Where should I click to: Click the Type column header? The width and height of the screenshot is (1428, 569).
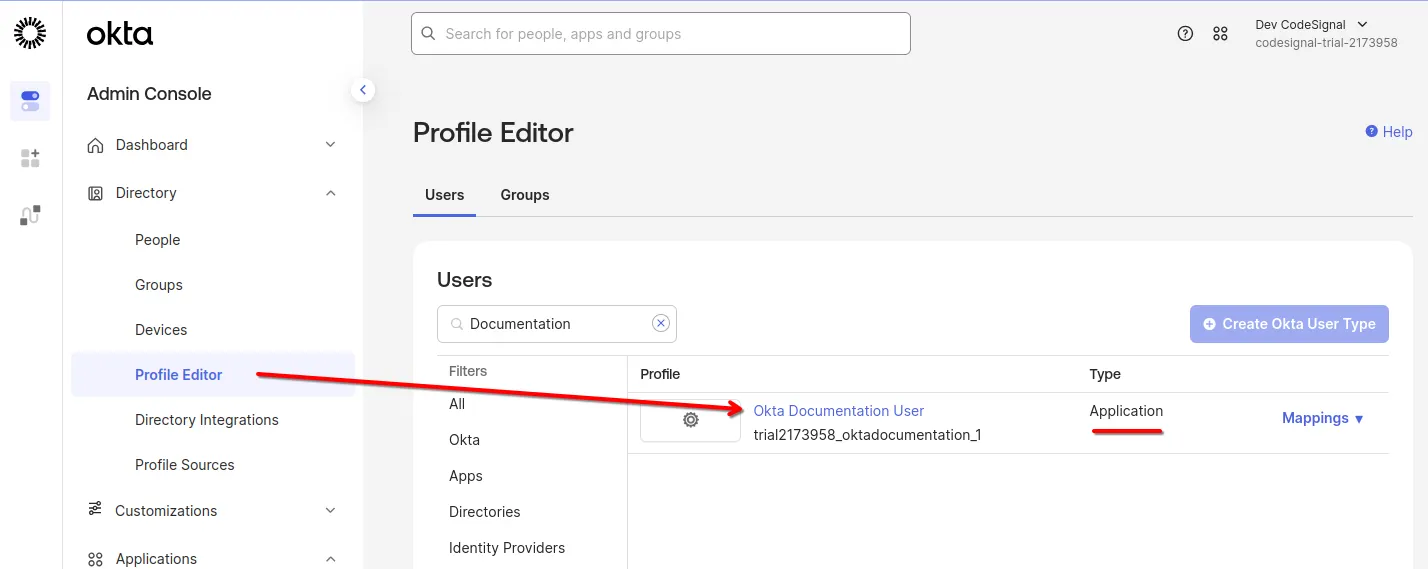coord(1105,374)
